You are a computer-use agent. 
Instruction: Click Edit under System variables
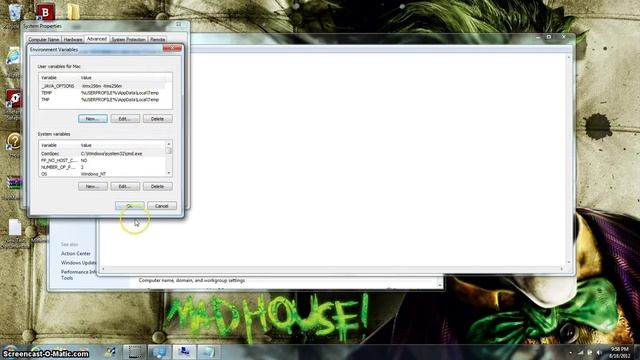click(125, 187)
